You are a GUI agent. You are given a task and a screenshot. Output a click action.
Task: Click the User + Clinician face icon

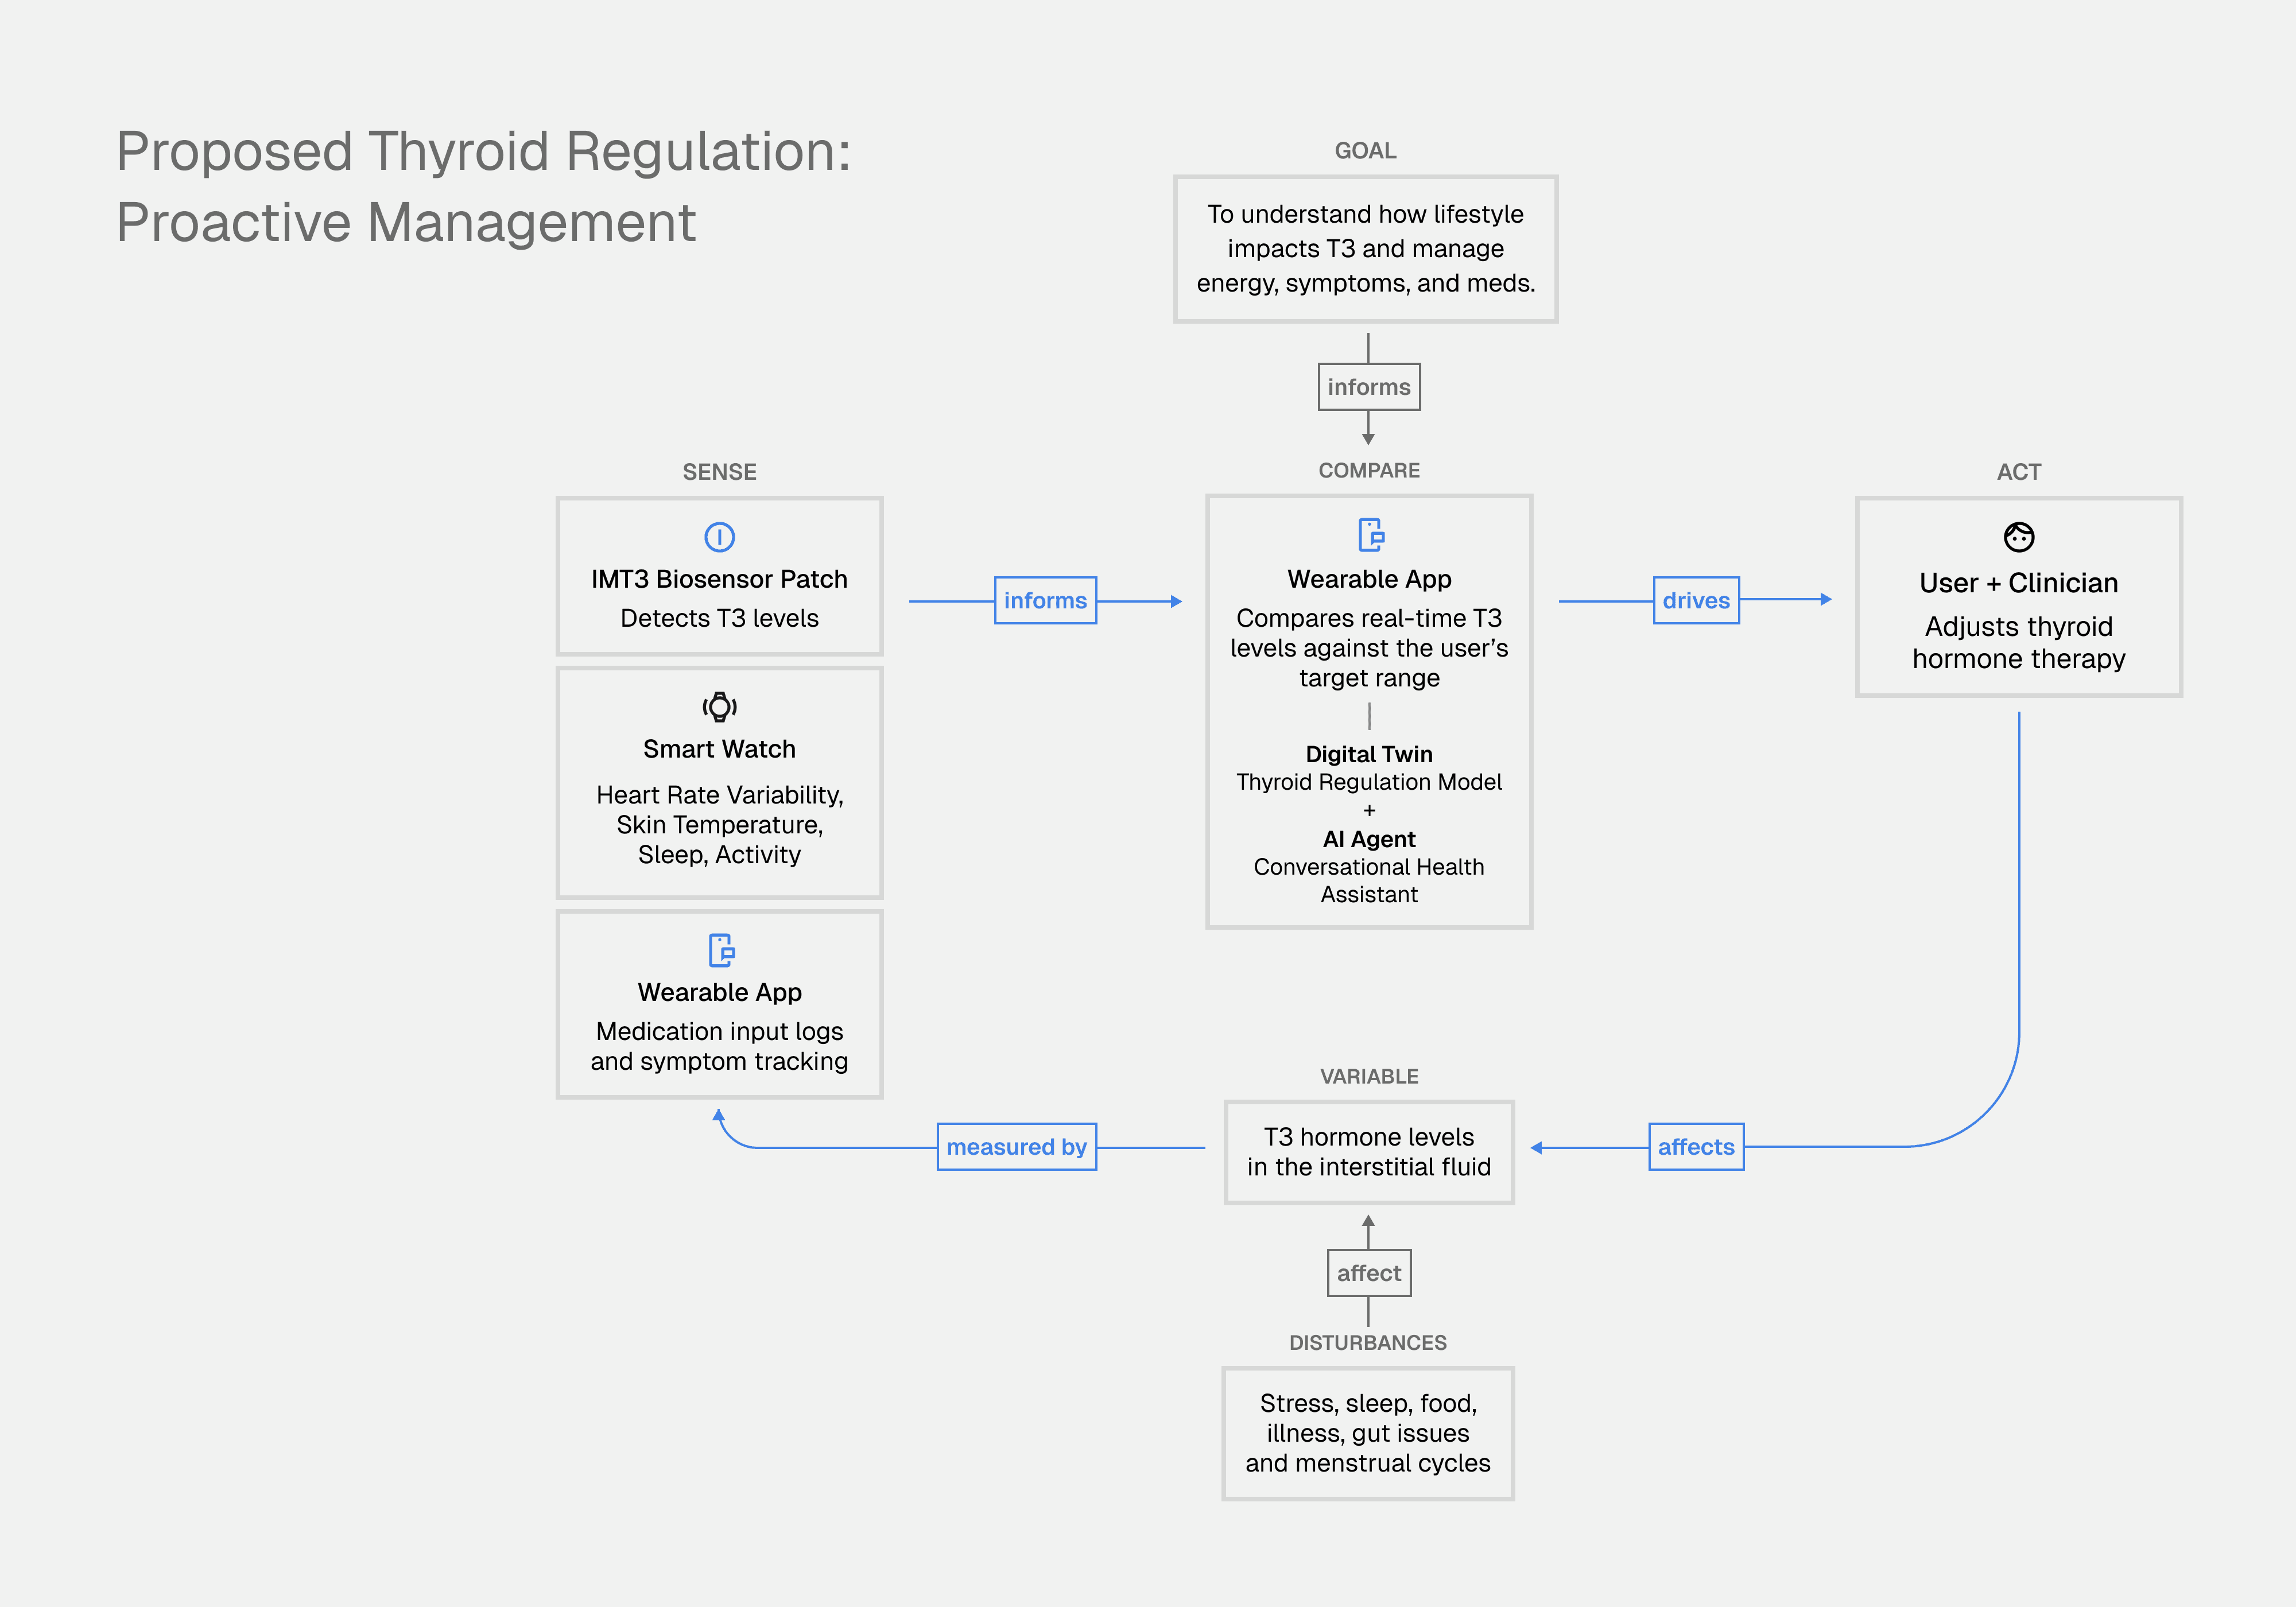2018,537
